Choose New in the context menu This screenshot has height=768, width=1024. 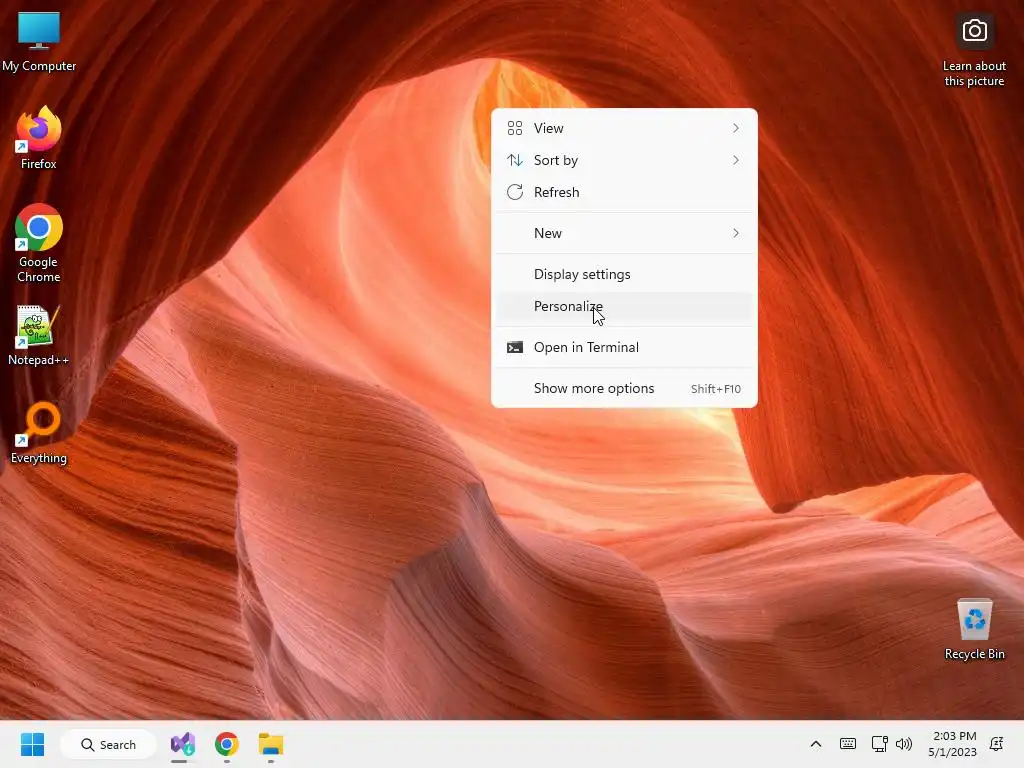(x=624, y=233)
